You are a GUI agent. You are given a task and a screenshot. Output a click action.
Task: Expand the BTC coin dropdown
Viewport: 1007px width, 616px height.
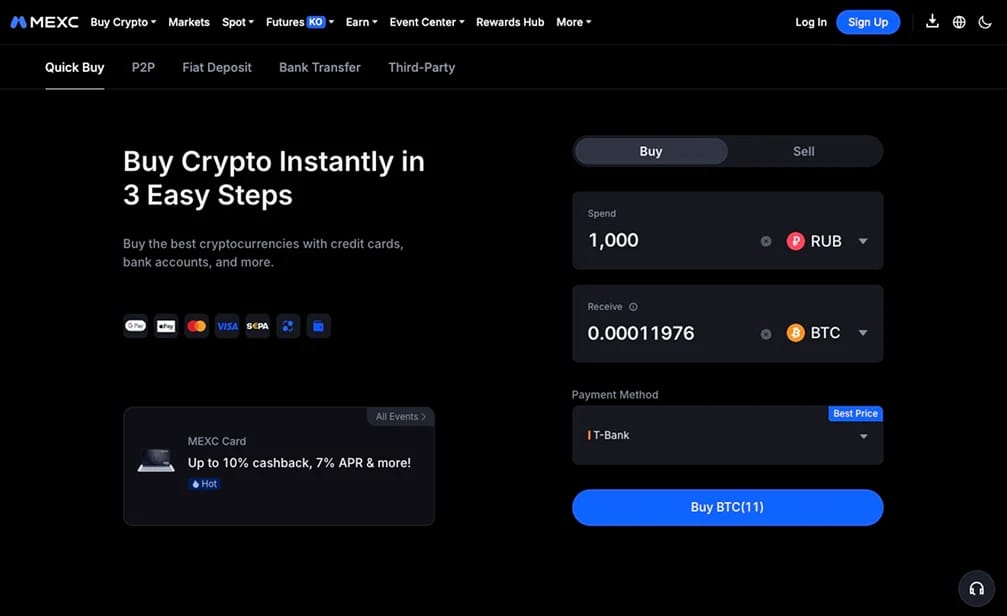pos(827,333)
